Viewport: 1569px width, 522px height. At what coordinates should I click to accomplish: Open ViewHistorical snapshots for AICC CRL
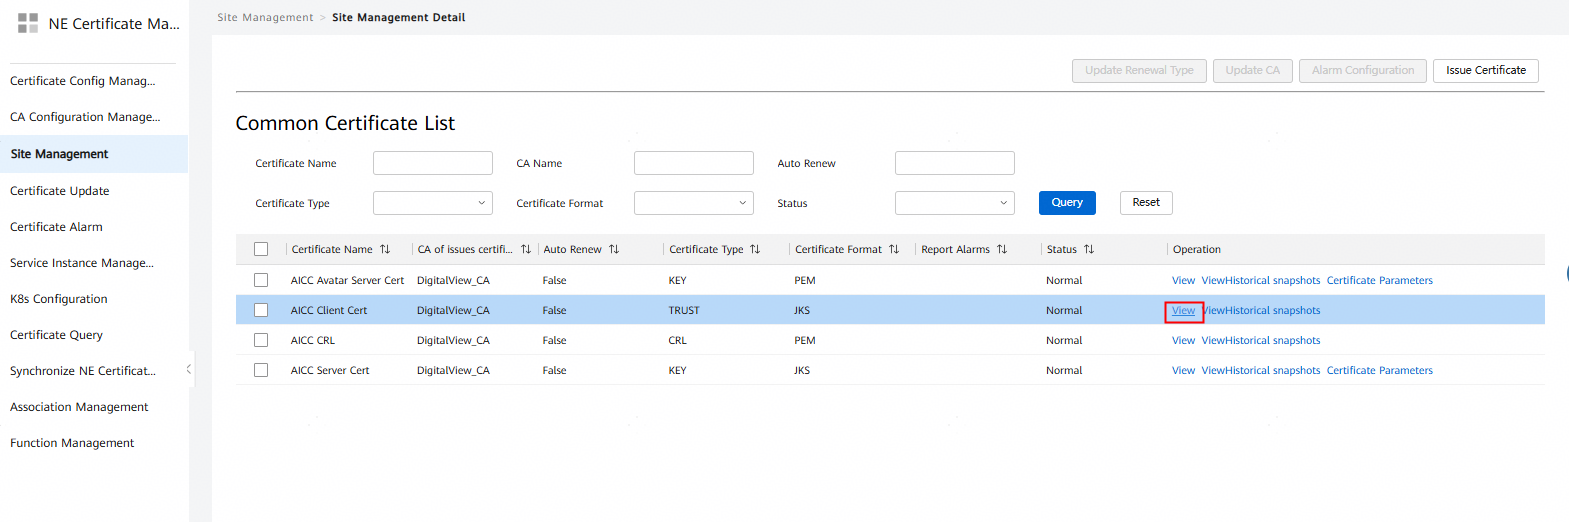coord(1260,340)
